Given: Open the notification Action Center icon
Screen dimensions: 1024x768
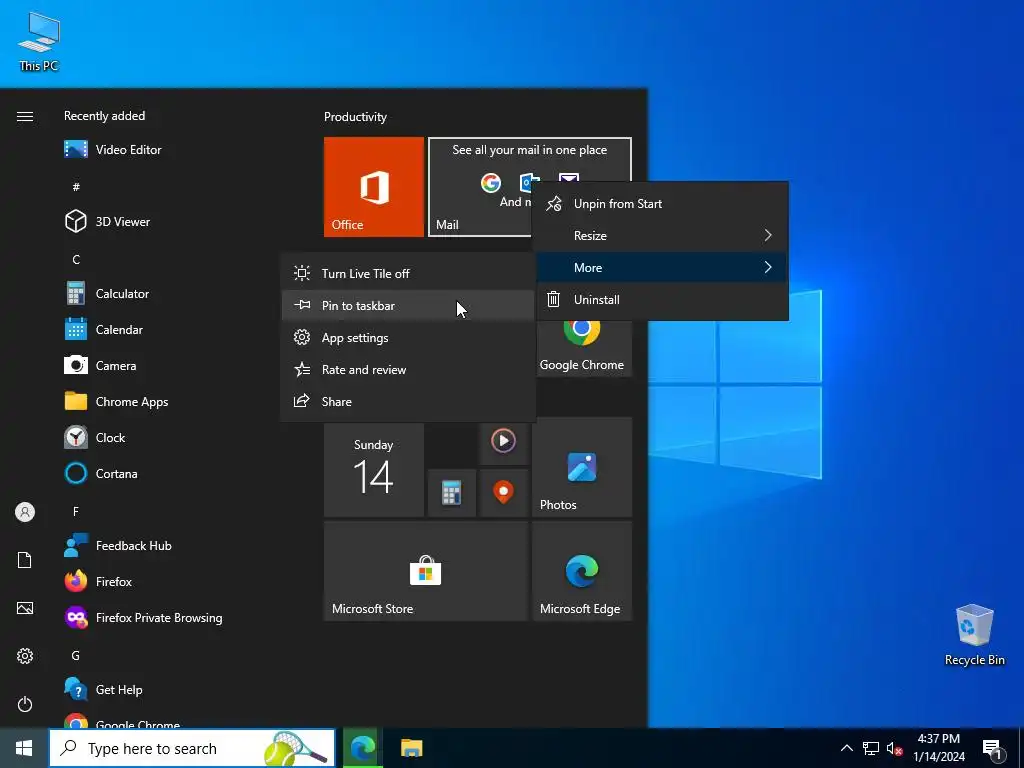Looking at the screenshot, I should 993,748.
